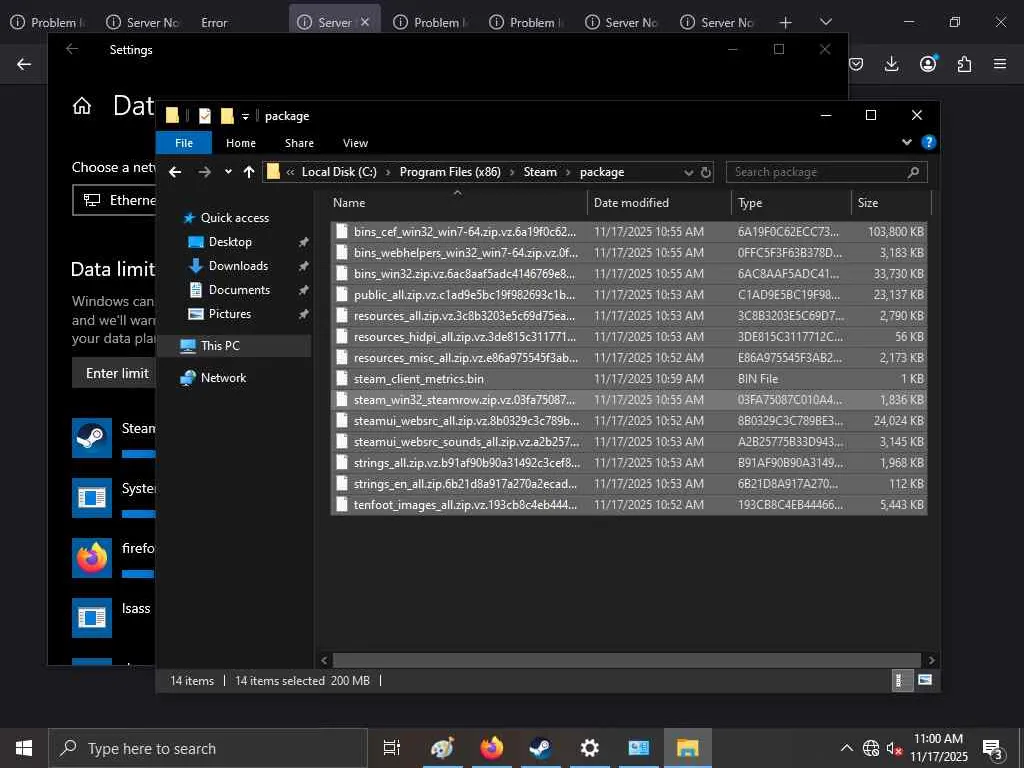This screenshot has width=1024, height=768.
Task: Open Documents in navigation pane
Action: pos(239,289)
